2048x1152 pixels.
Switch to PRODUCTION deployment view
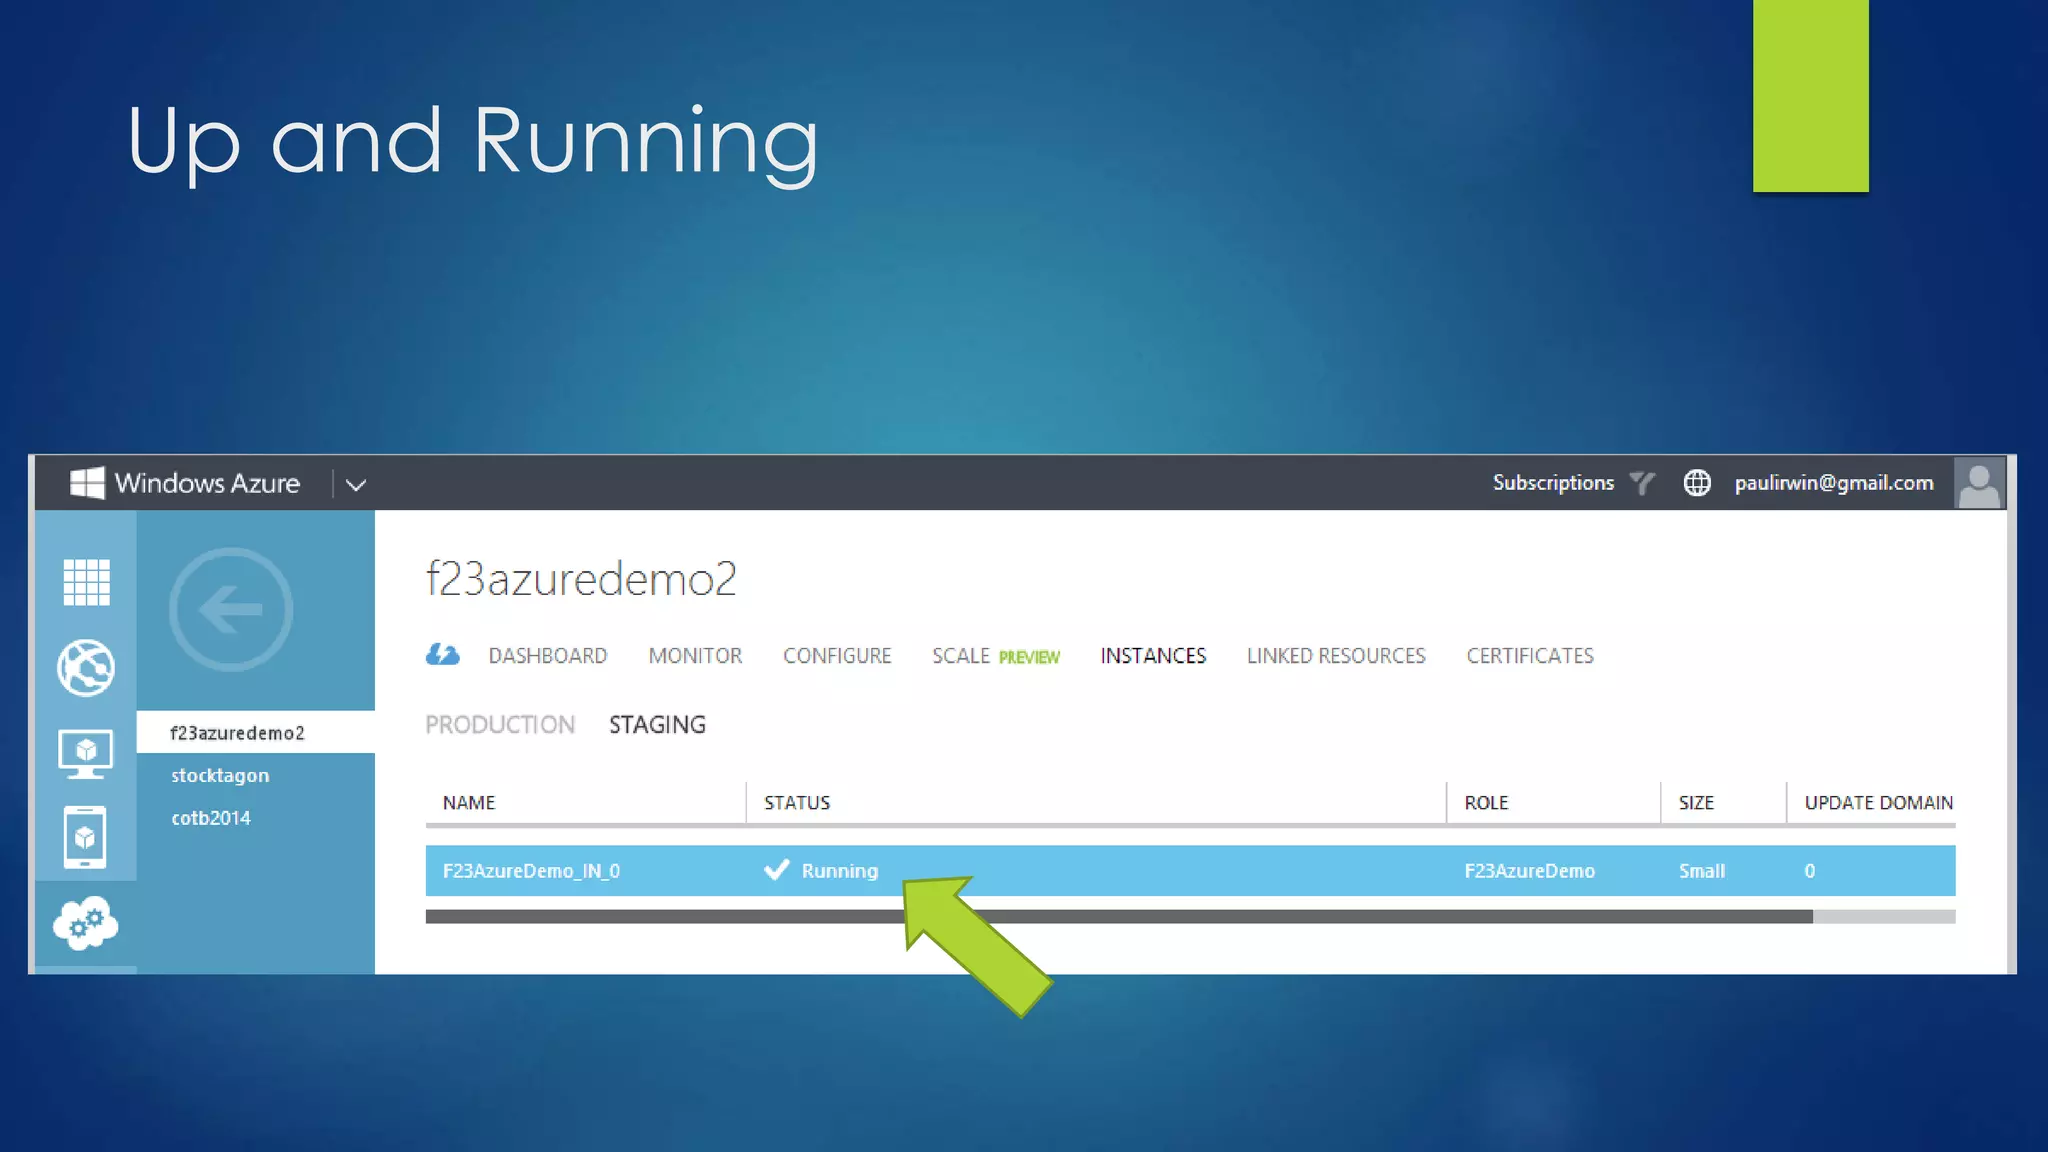[500, 725]
